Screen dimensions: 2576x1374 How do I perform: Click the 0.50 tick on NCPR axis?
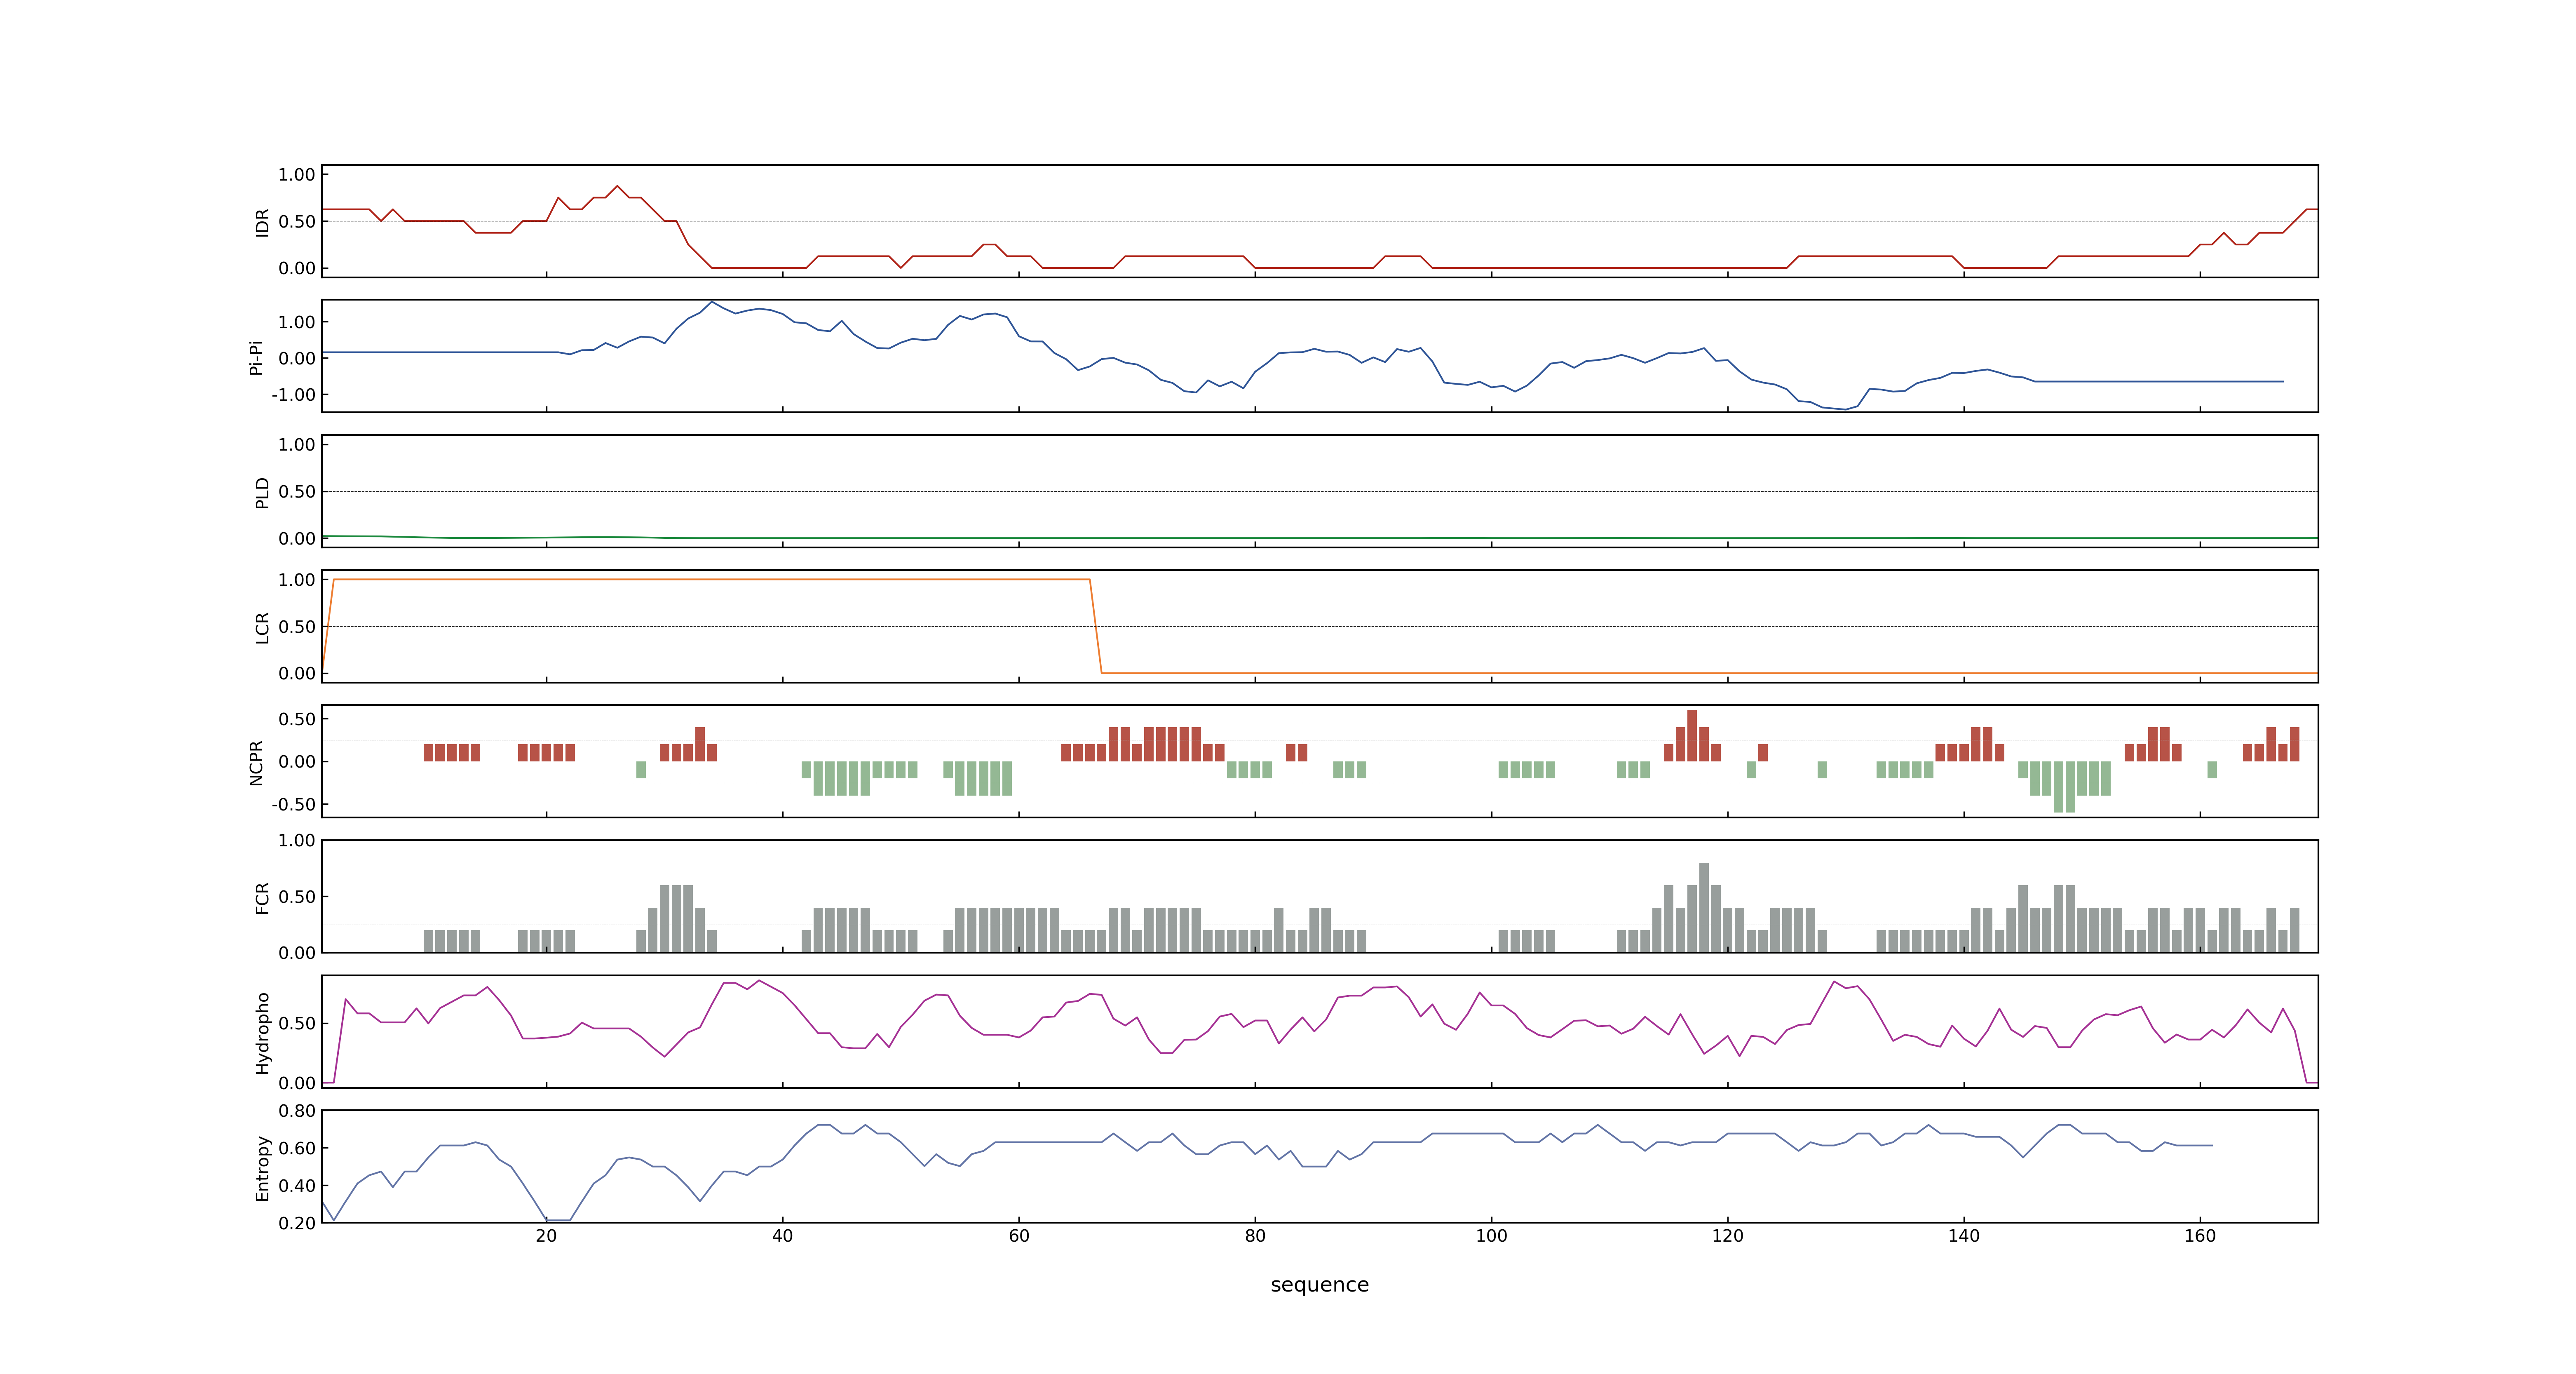pyautogui.click(x=297, y=719)
